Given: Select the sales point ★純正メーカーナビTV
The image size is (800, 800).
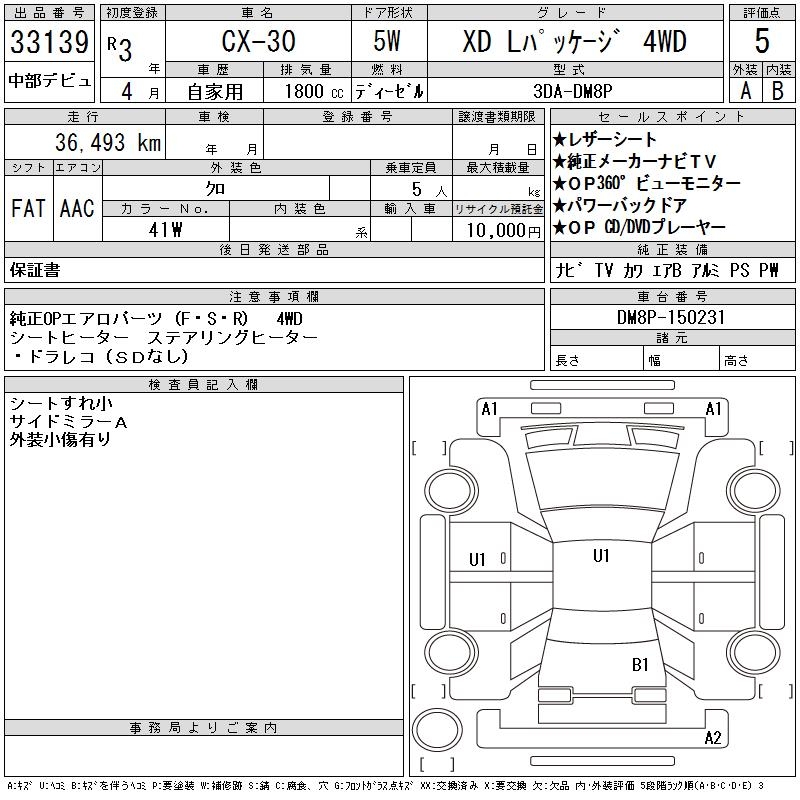Looking at the screenshot, I should pyautogui.click(x=635, y=162).
